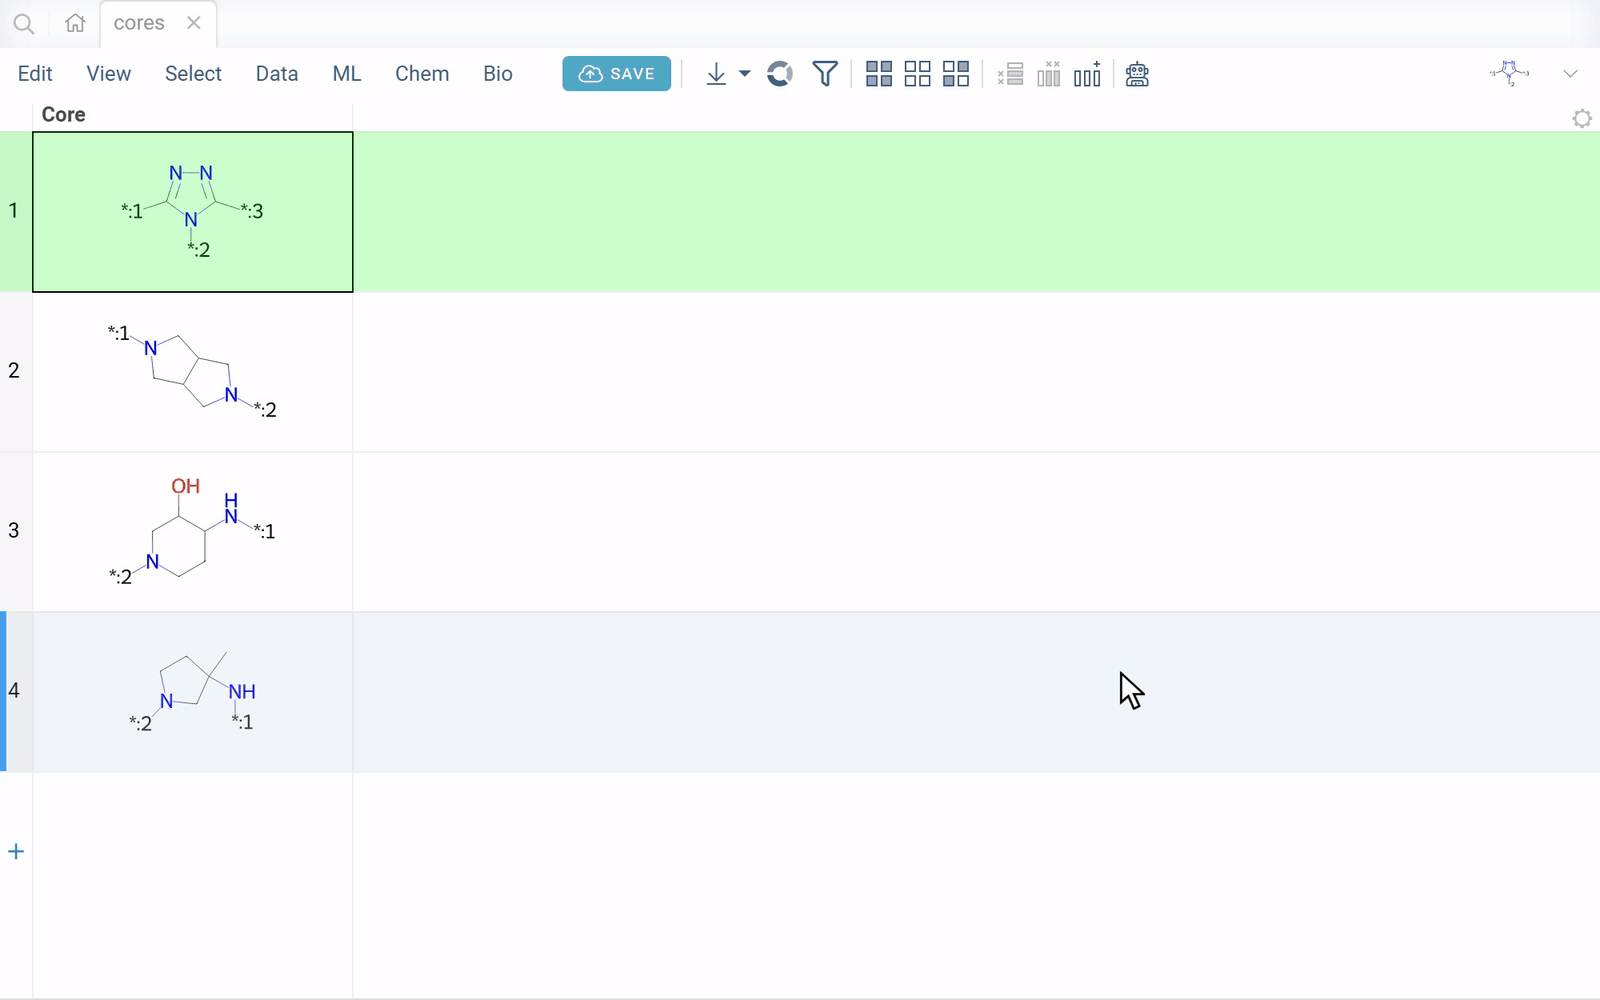The image size is (1600, 1000).
Task: Click the download arrow icon
Action: pyautogui.click(x=716, y=74)
